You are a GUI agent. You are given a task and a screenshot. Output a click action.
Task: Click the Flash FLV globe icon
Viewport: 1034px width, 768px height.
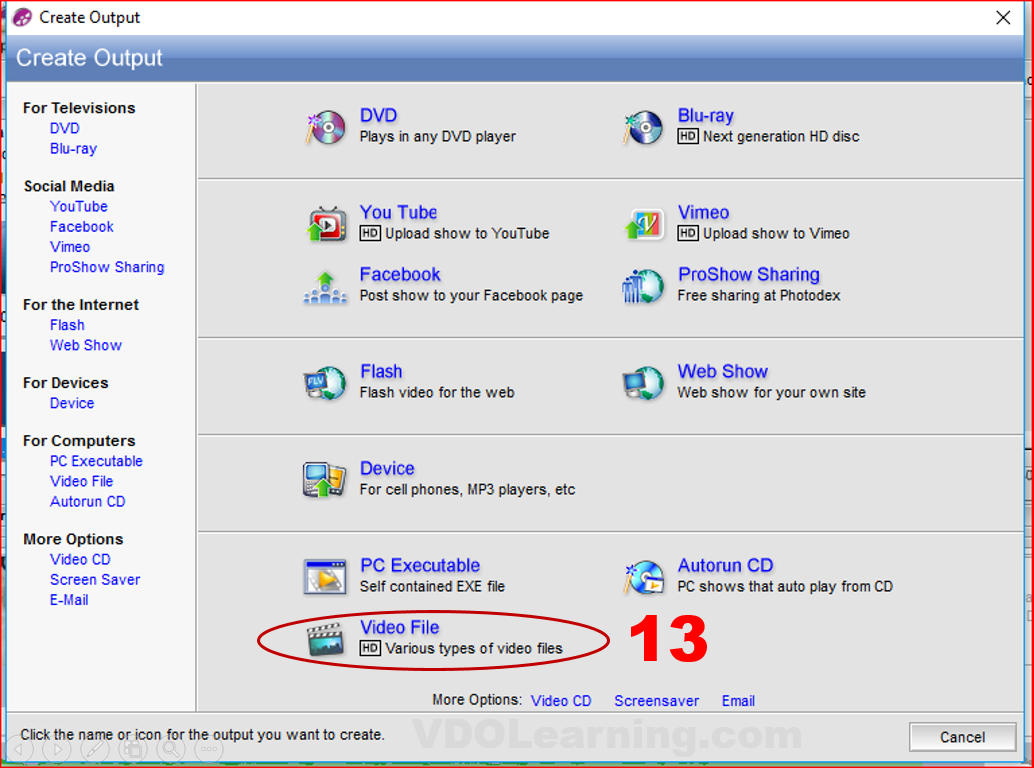tap(325, 383)
